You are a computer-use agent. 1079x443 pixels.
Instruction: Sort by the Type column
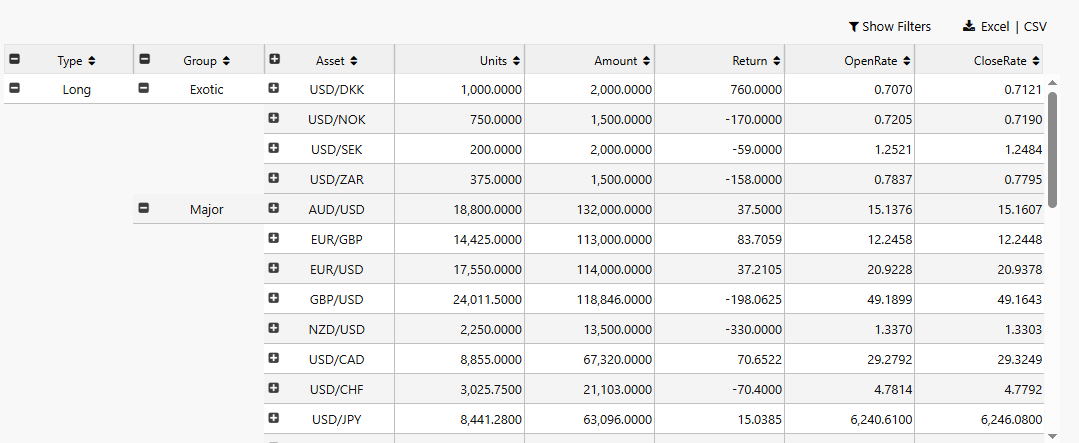[x=77, y=61]
